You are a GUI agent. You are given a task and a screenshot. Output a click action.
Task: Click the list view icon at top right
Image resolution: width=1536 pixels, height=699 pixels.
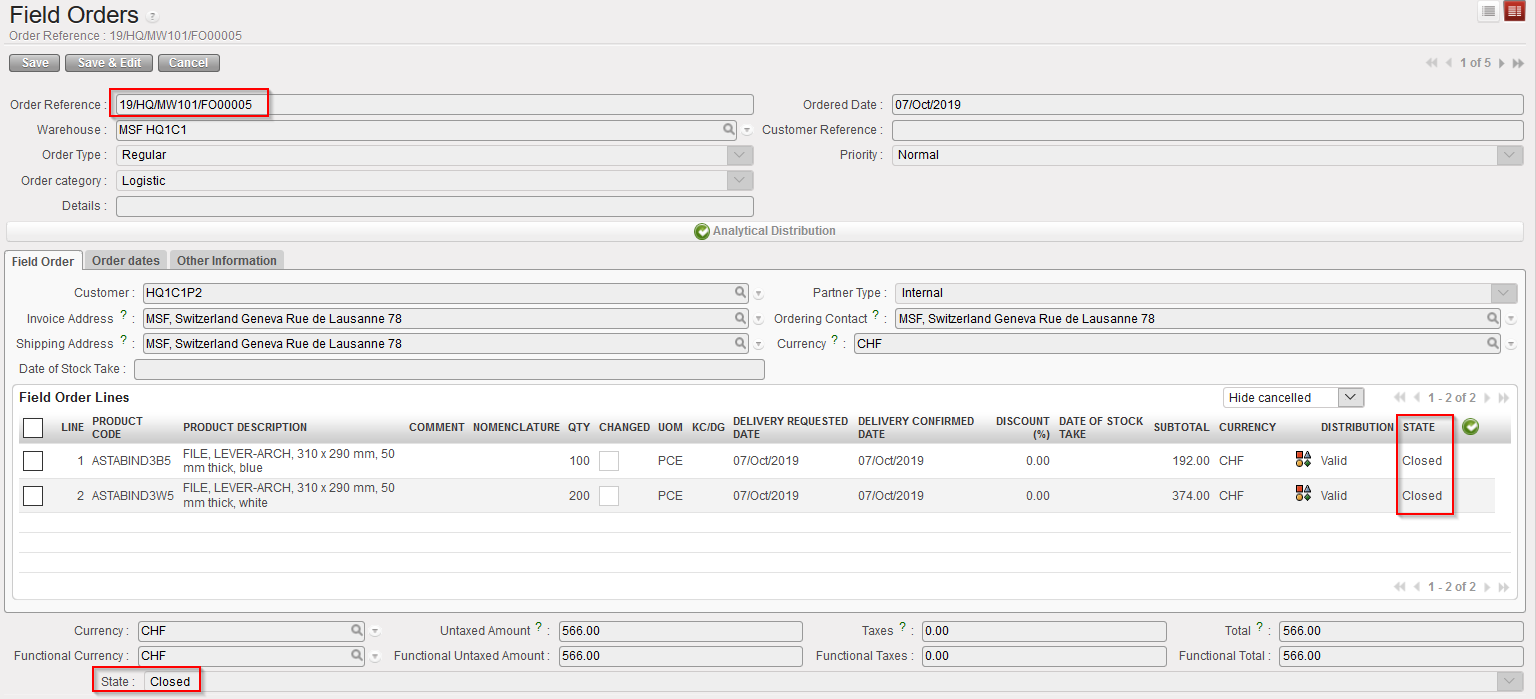pos(1489,11)
